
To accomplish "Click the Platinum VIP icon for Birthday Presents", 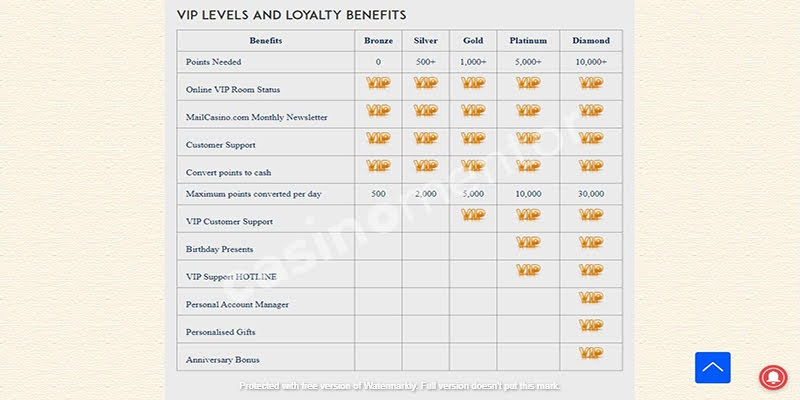I will (x=528, y=242).
